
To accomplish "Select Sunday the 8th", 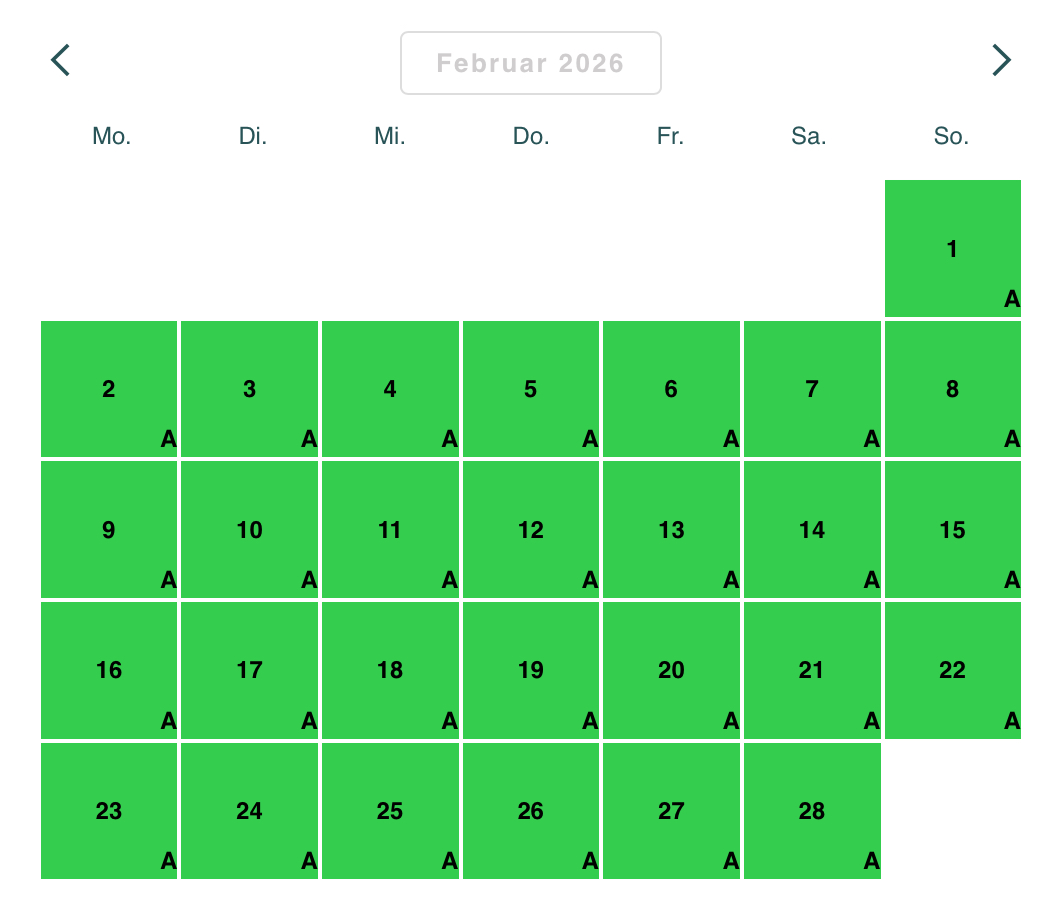I will click(952, 389).
